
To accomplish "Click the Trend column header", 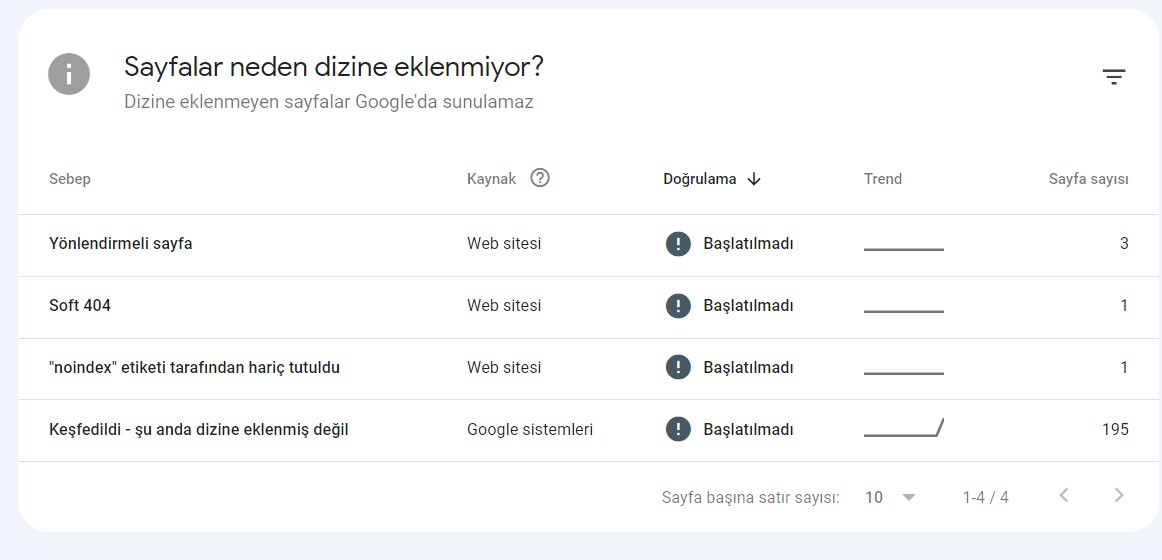I will [883, 179].
